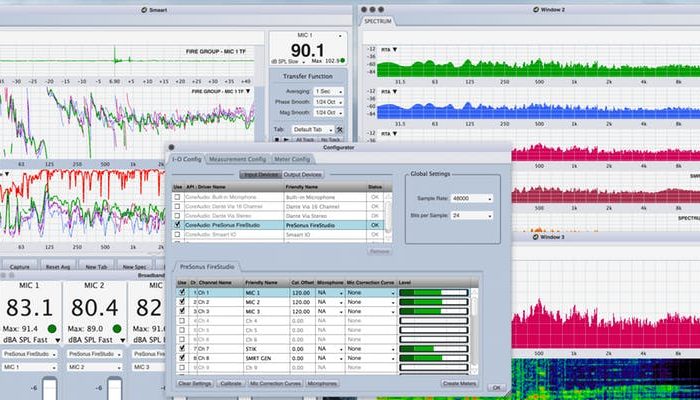Uncheck the Use checkbox for Ch 1
Viewport: 700px width, 400px height.
pyautogui.click(x=182, y=293)
